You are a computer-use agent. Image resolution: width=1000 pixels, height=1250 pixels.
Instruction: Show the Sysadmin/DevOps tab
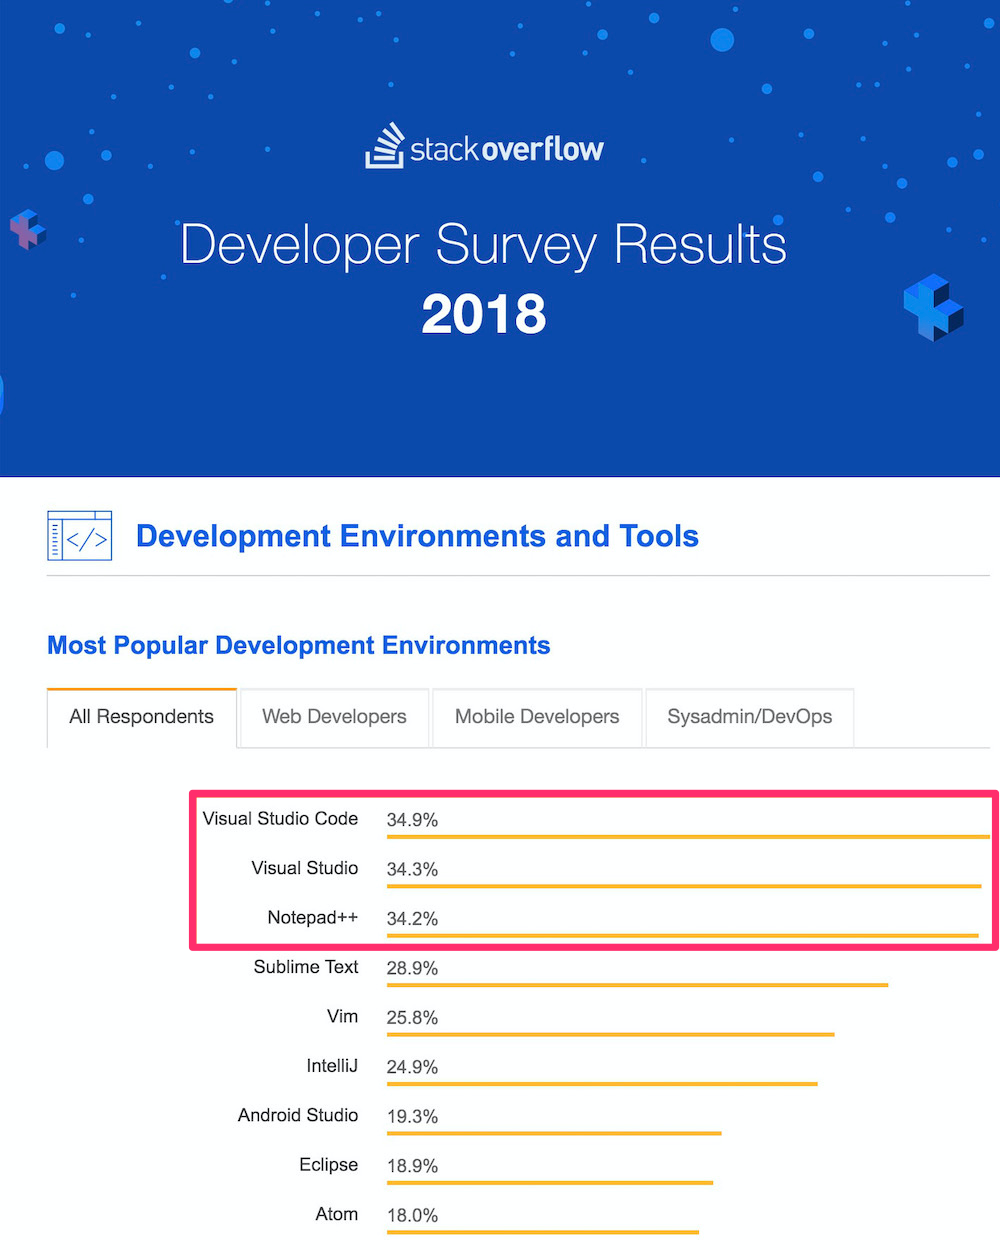750,717
